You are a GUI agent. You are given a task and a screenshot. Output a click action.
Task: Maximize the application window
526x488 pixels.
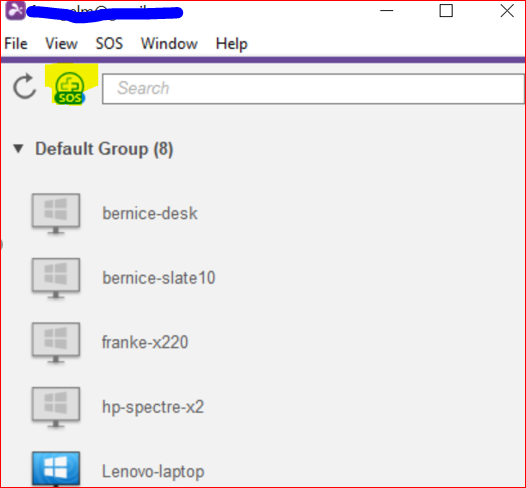pos(446,11)
